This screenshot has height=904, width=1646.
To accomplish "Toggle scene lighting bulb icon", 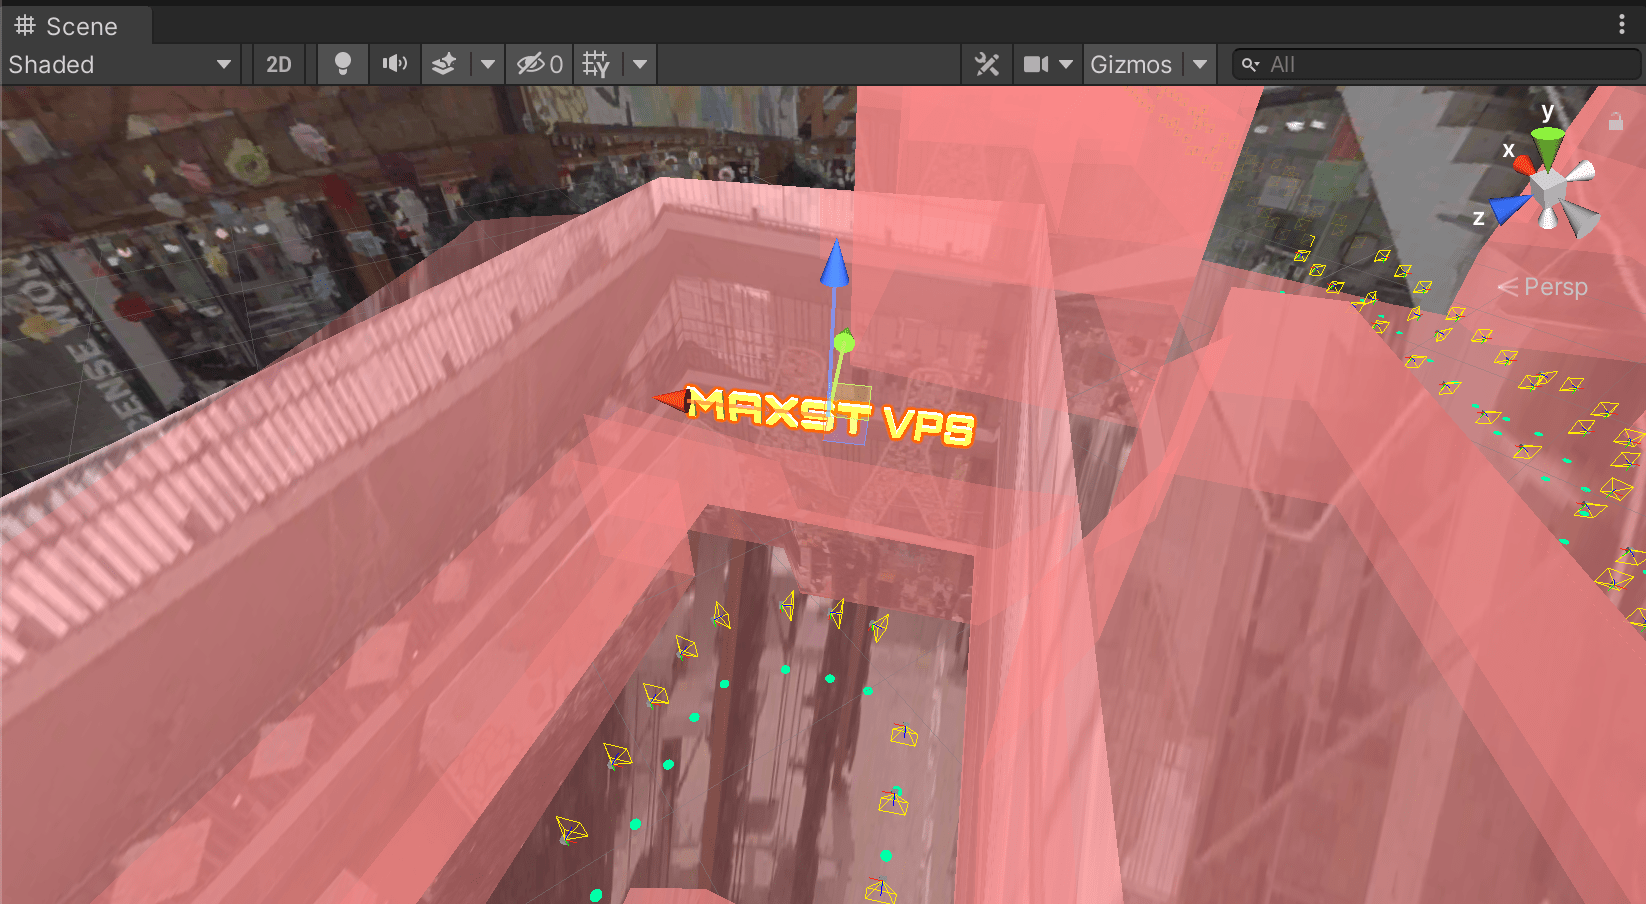I will tap(342, 64).
